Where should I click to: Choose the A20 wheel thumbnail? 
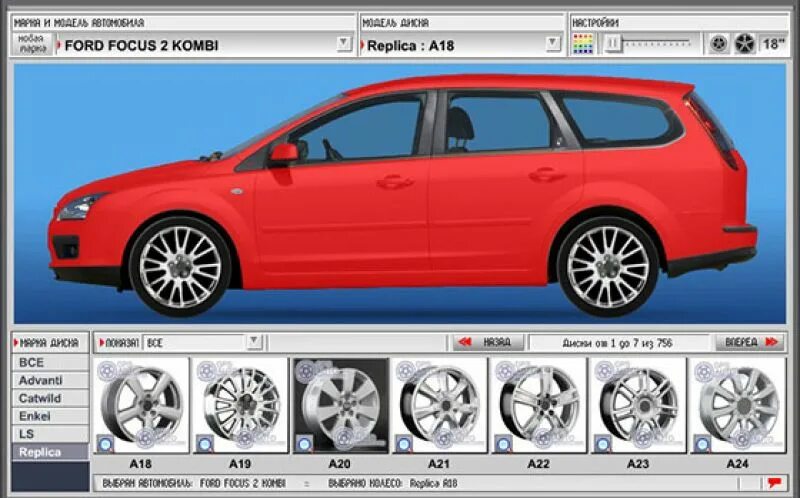[x=340, y=406]
